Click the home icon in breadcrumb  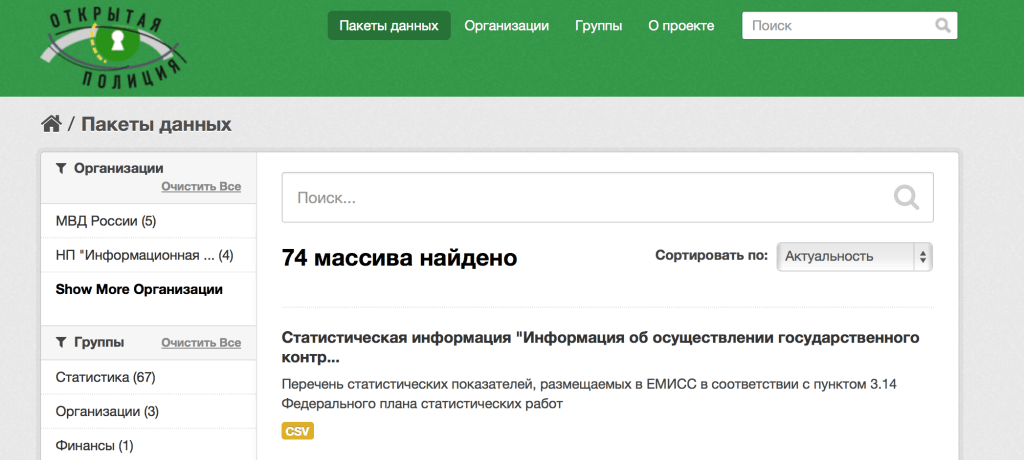coord(51,124)
